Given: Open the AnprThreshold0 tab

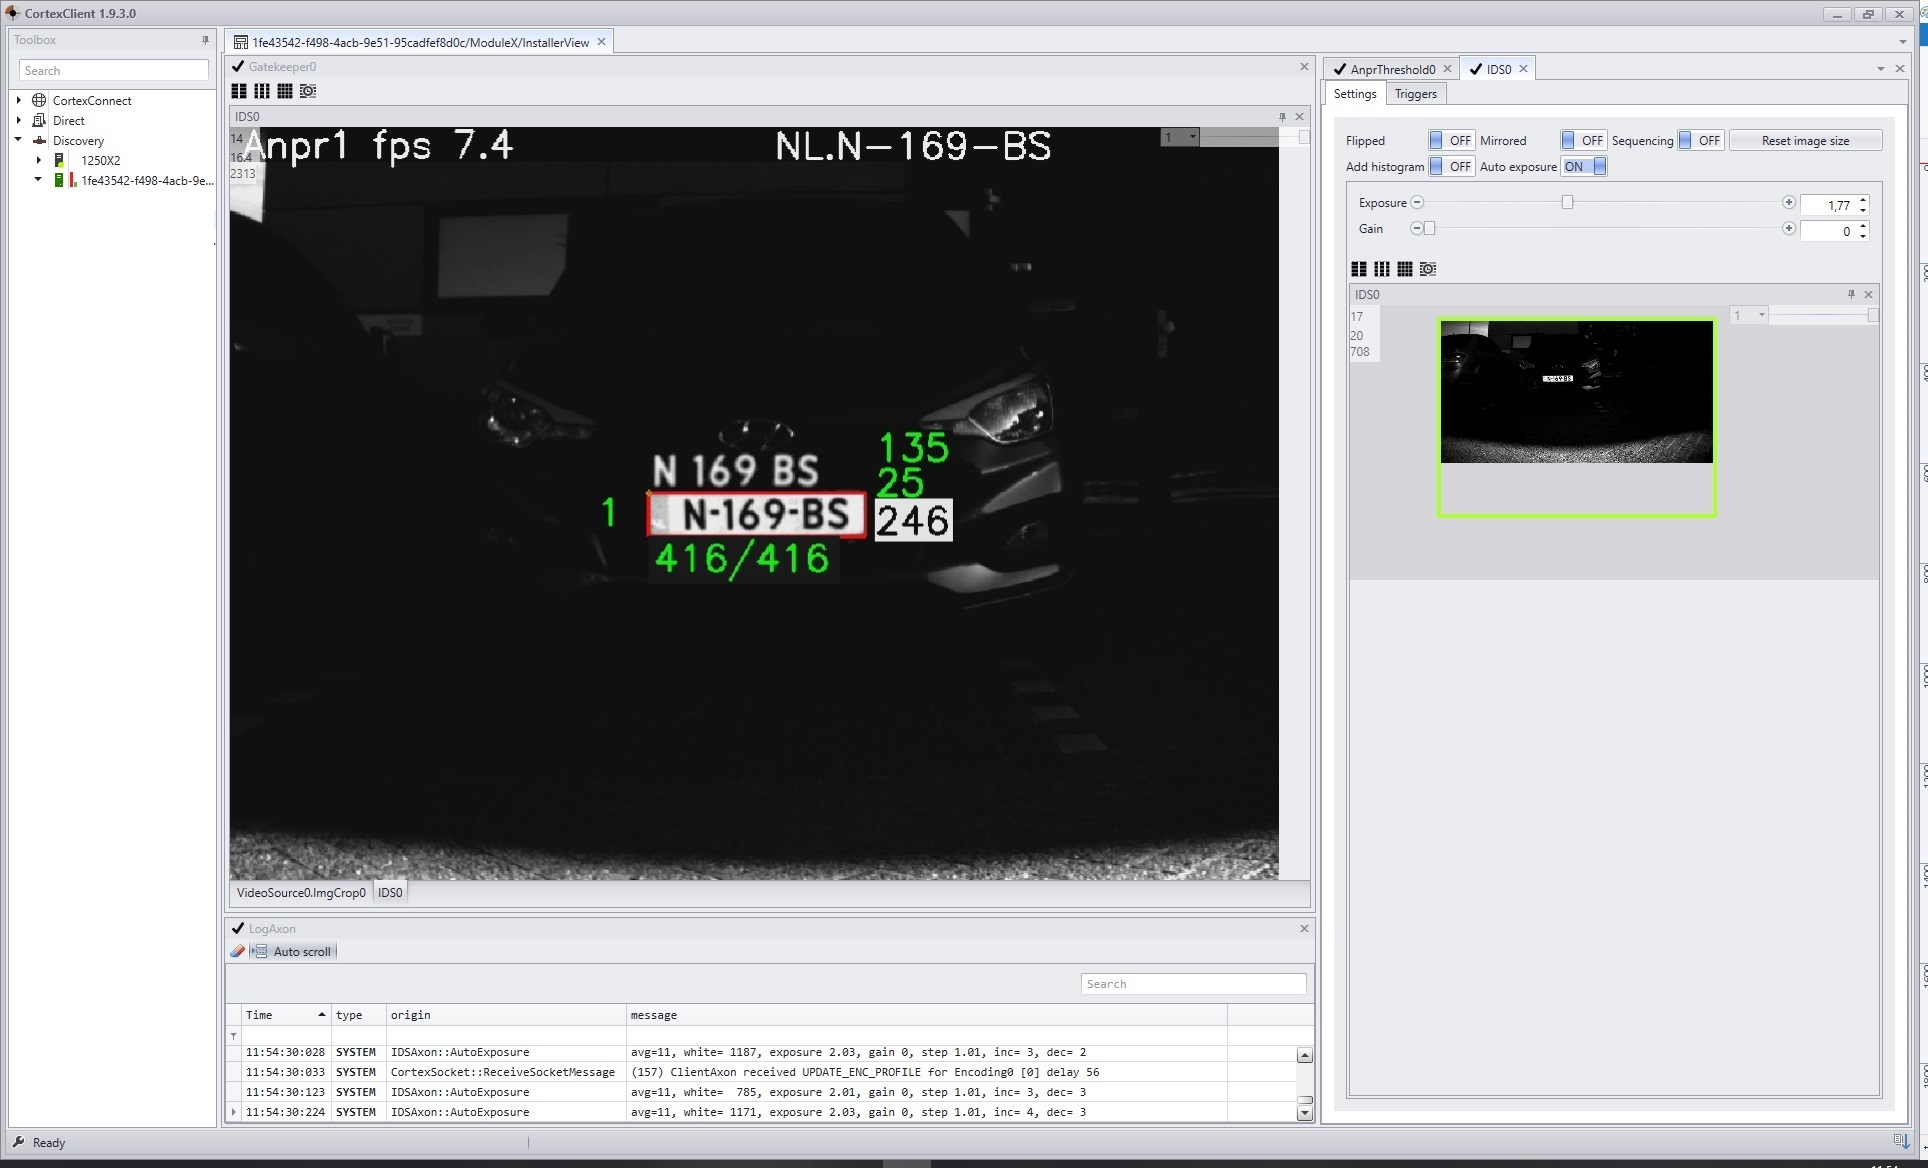Looking at the screenshot, I should point(1392,69).
